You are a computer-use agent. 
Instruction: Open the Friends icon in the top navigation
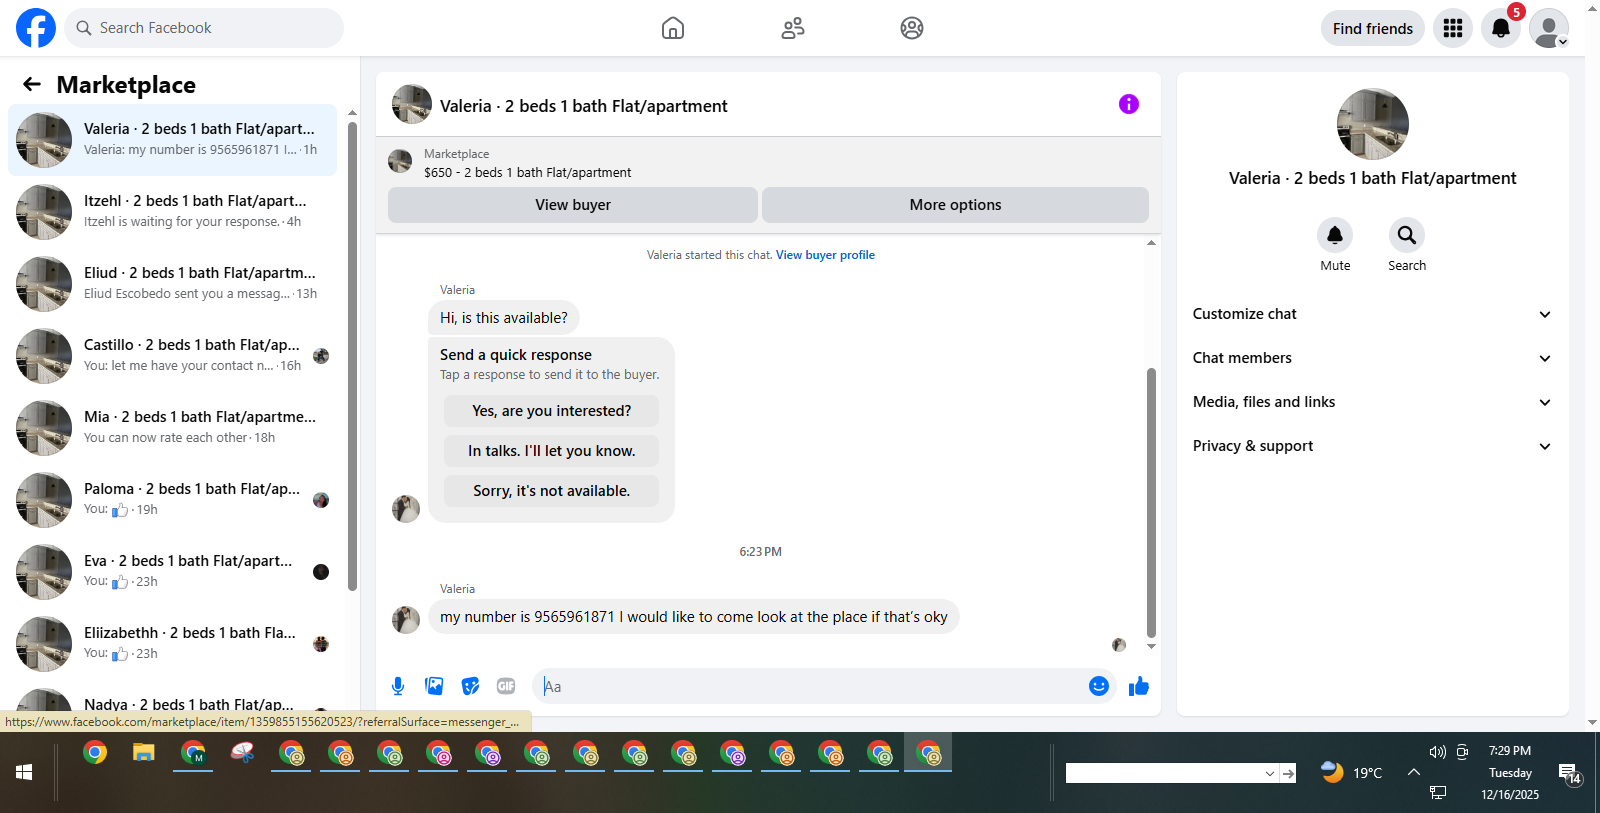(x=793, y=28)
